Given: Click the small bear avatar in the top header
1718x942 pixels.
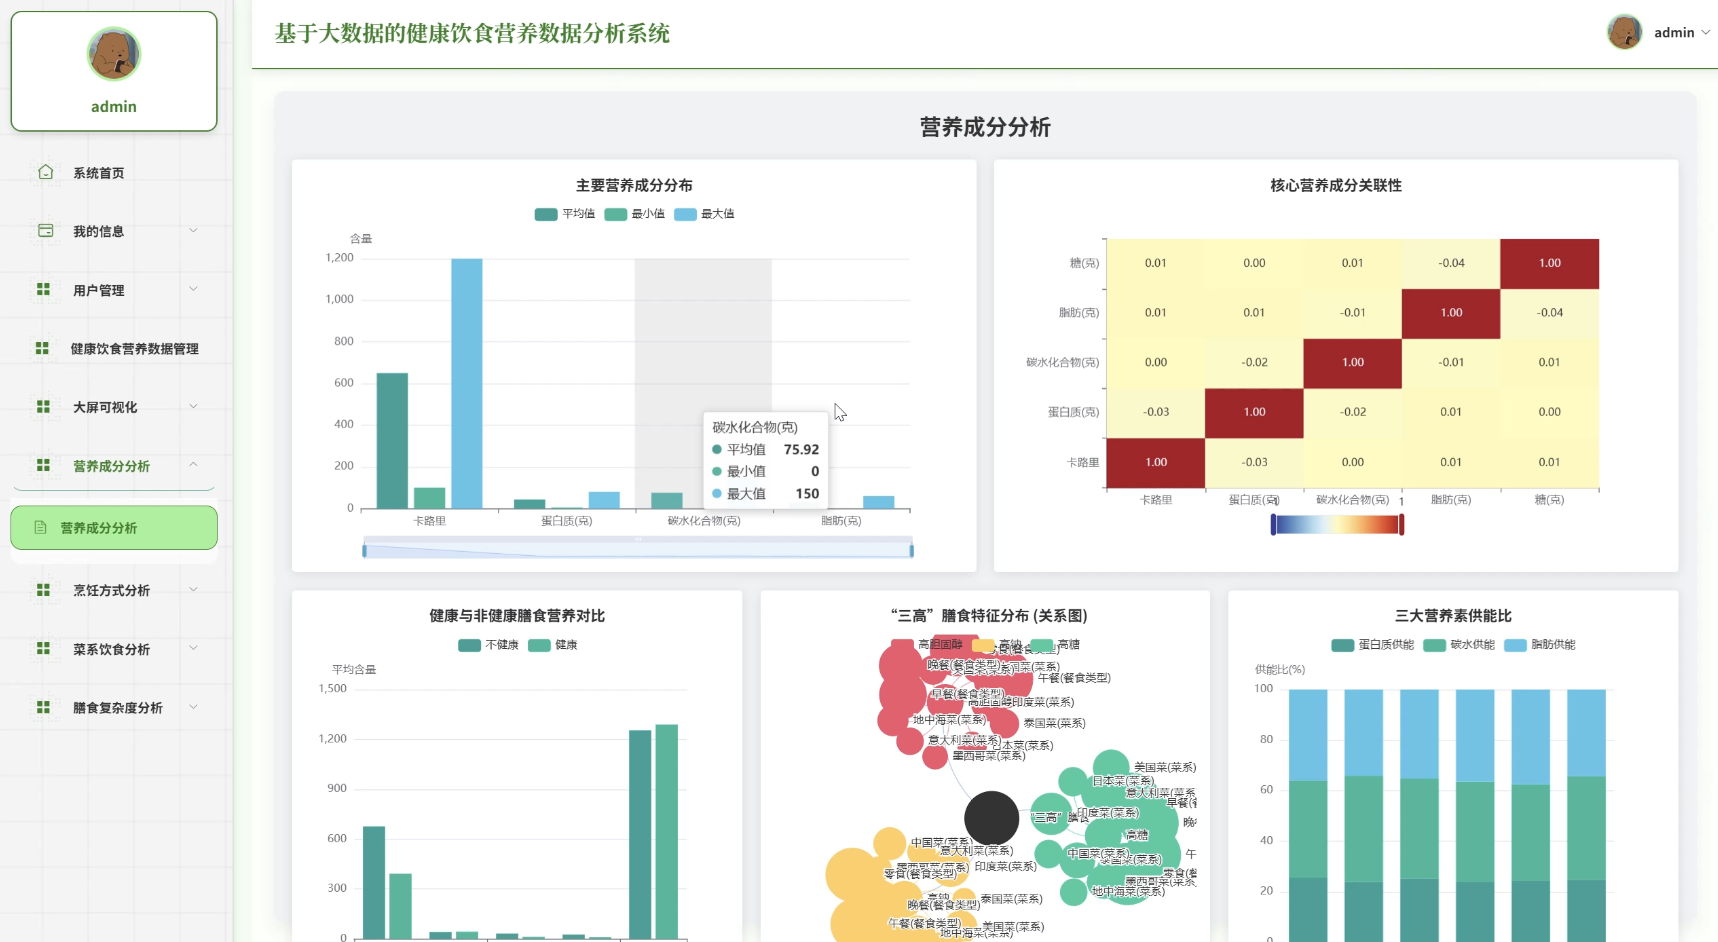Looking at the screenshot, I should click(x=1625, y=32).
